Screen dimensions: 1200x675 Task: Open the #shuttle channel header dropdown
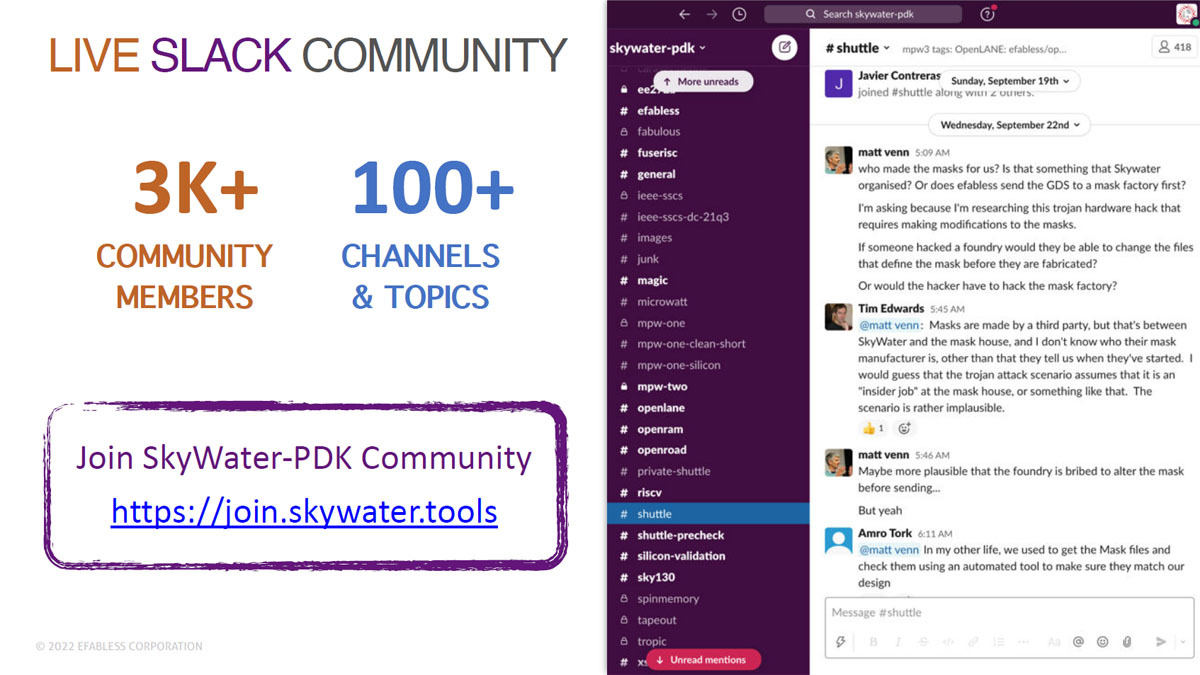(857, 47)
